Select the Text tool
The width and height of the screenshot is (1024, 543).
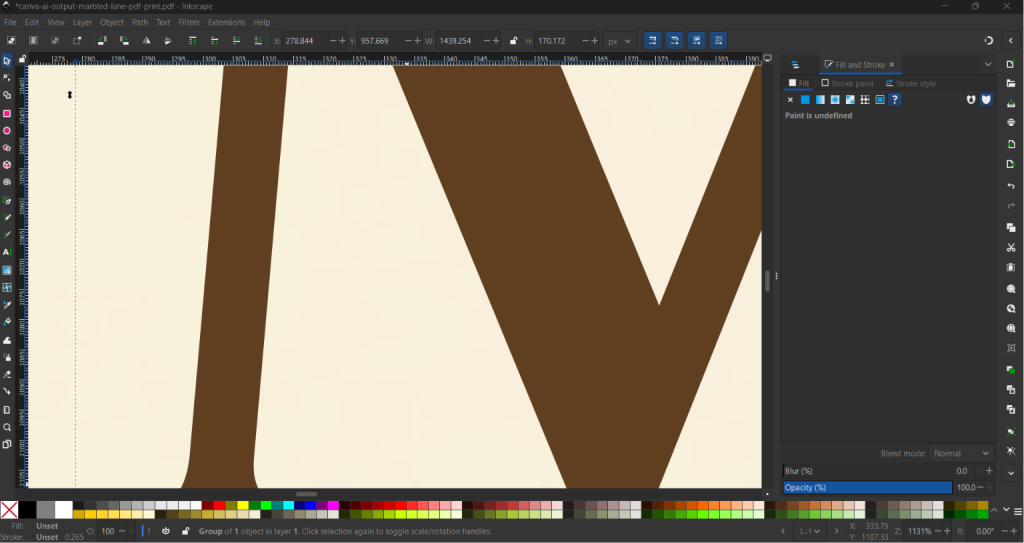point(7,252)
